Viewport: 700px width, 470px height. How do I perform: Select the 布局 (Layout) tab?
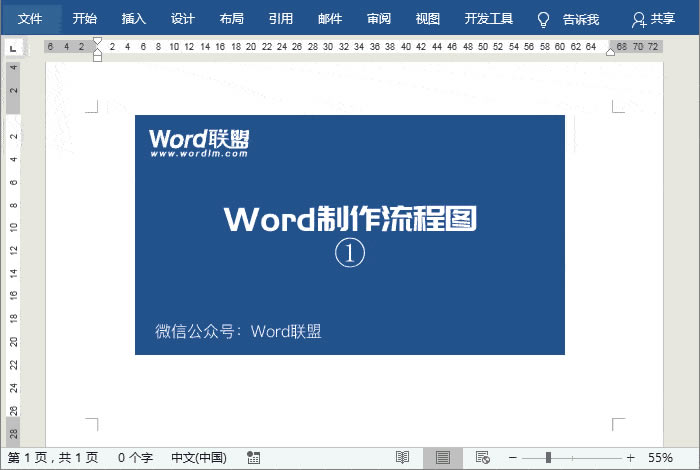pos(231,19)
